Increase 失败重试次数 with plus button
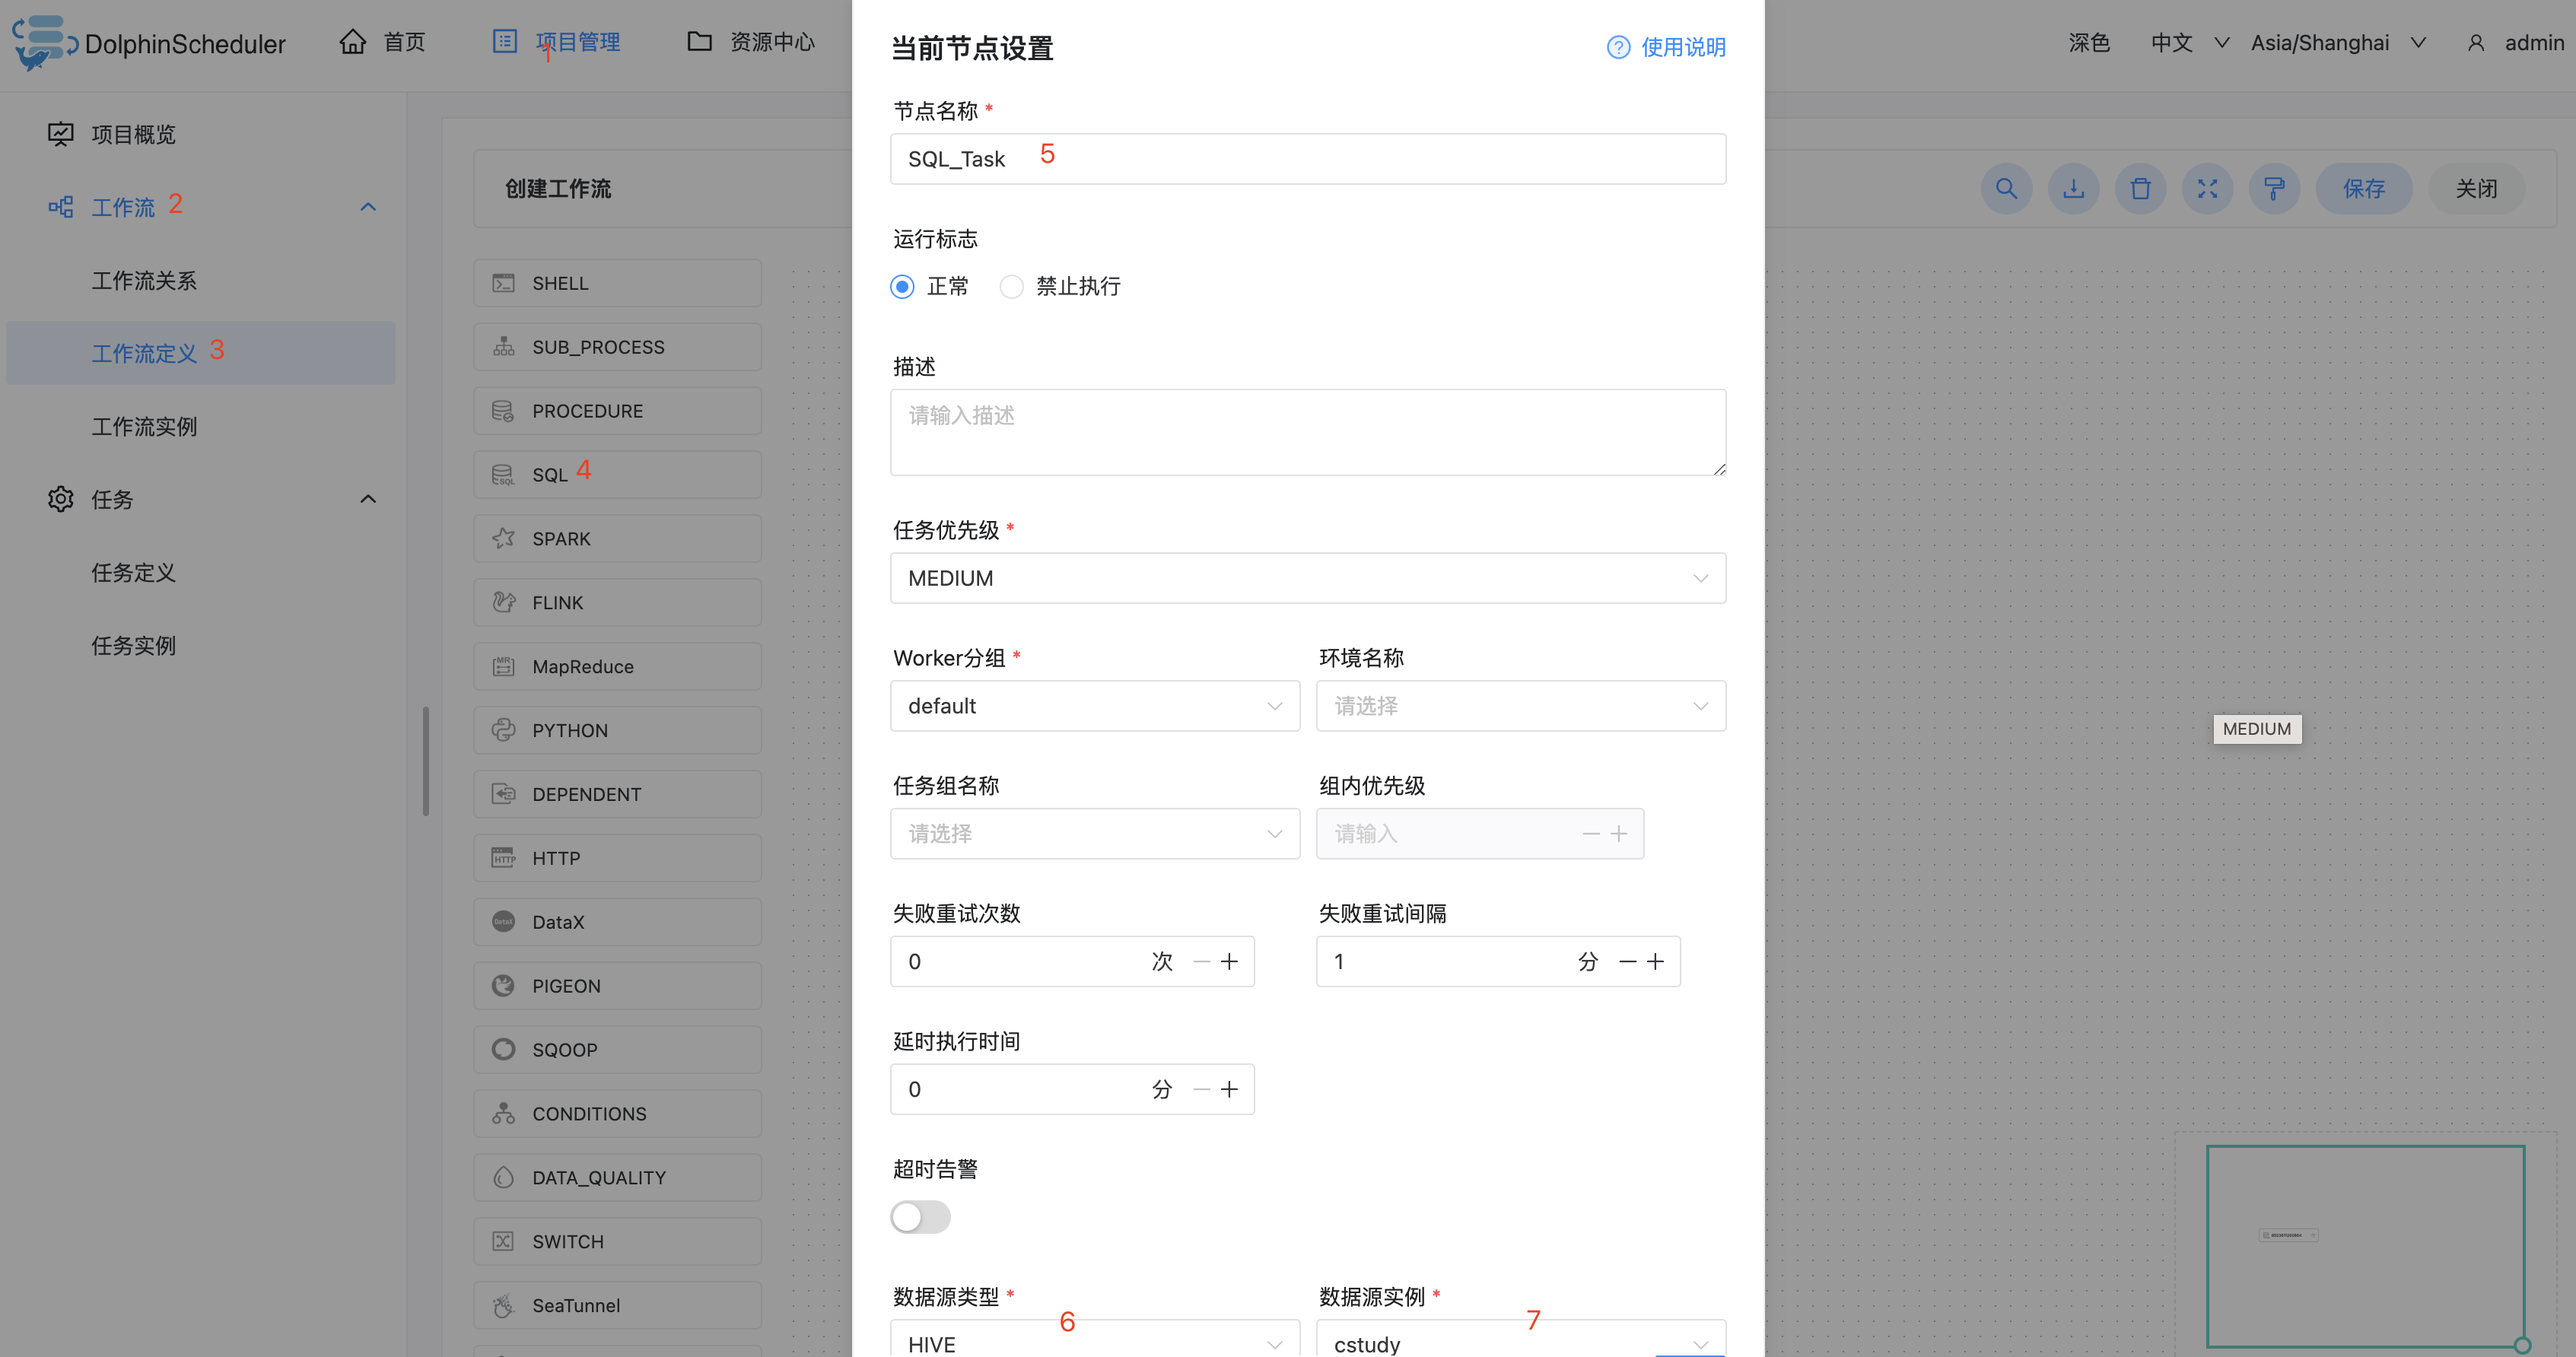2576x1357 pixels. (x=1230, y=961)
